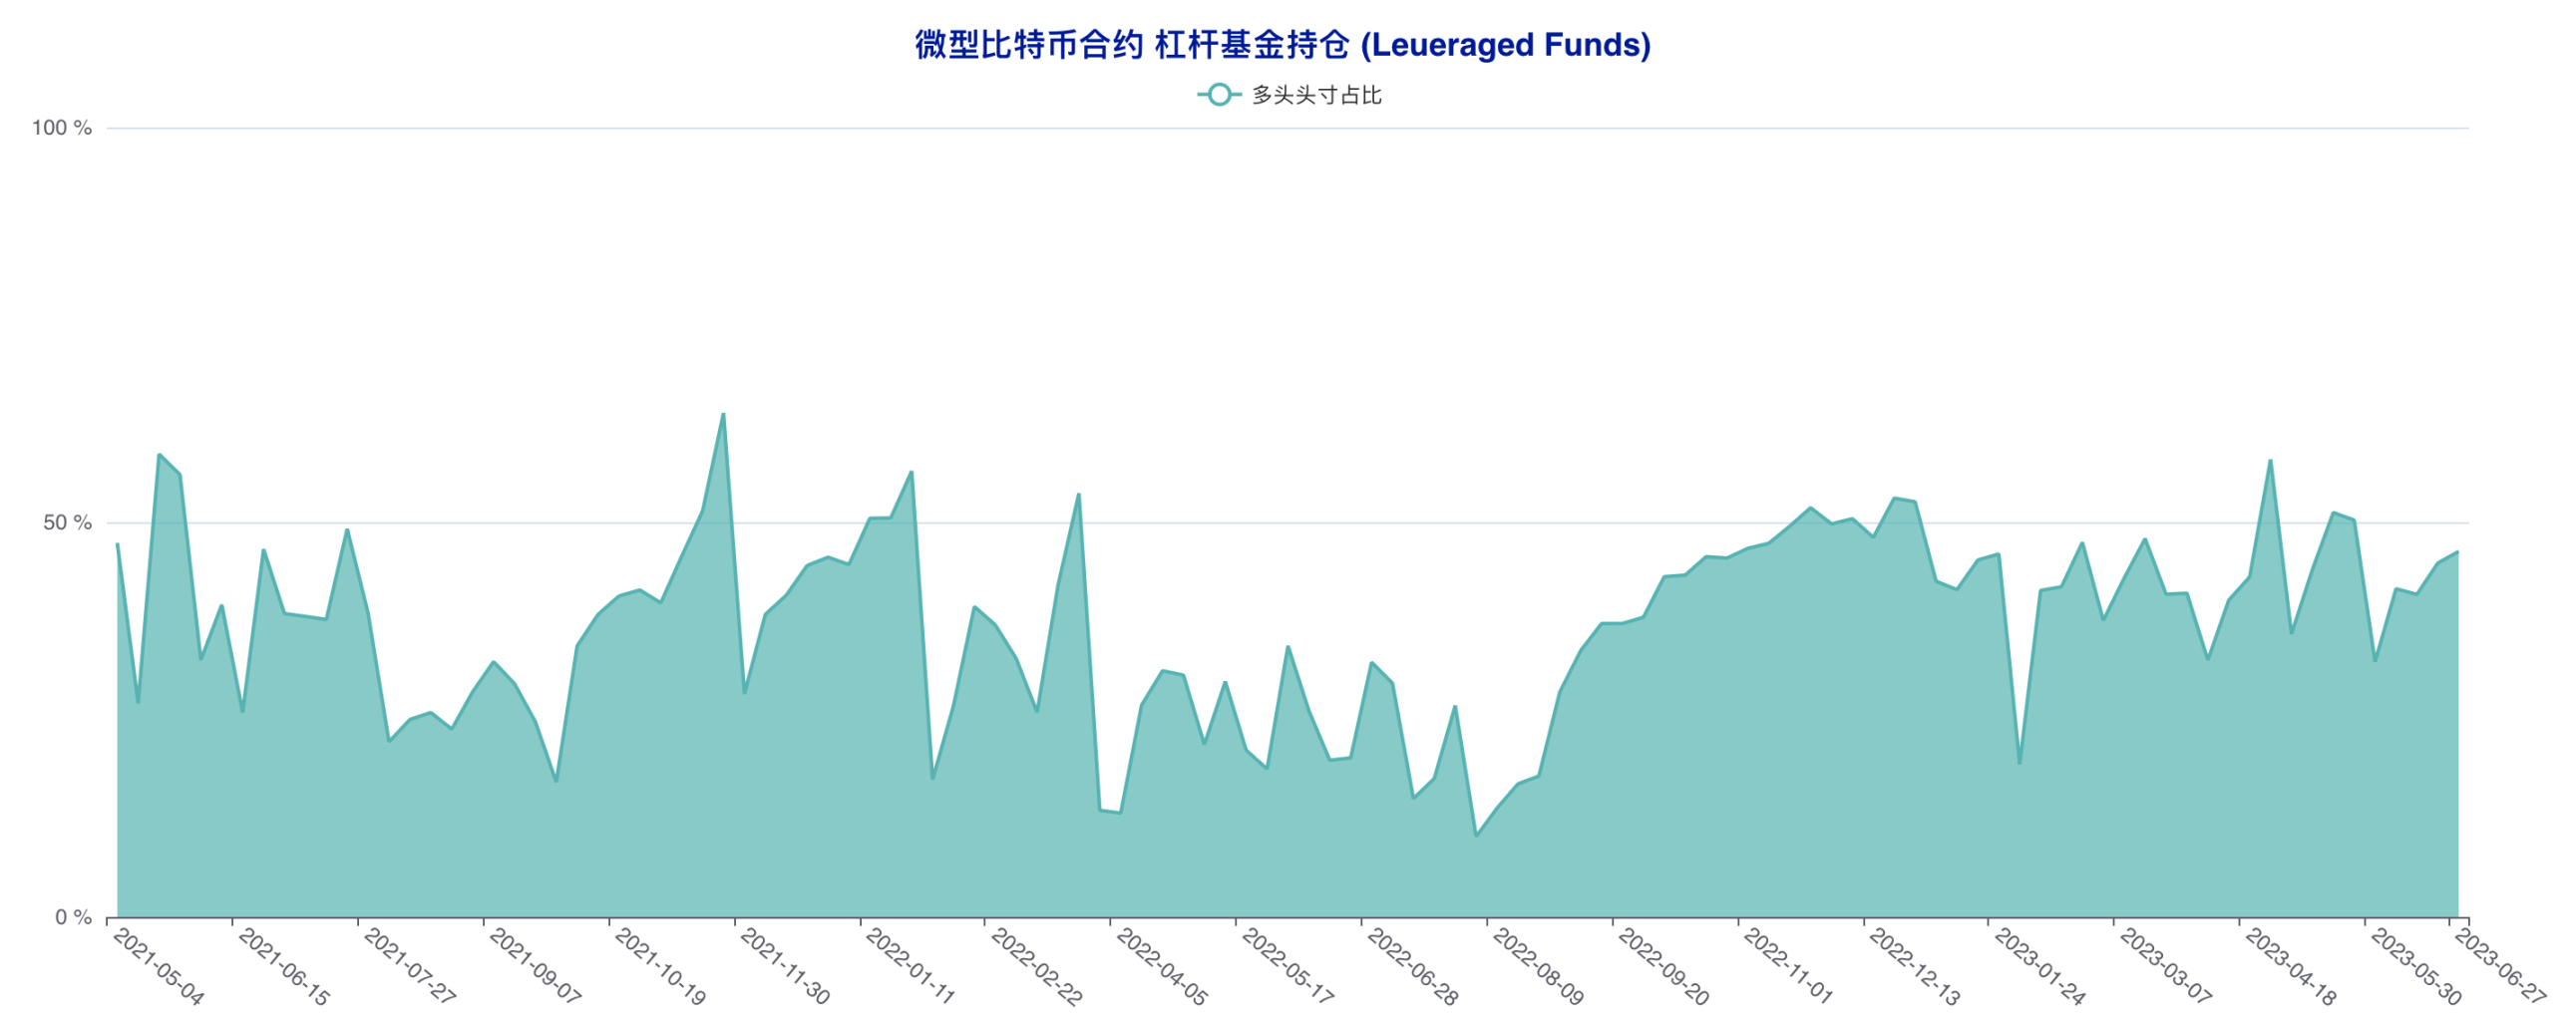Viewport: 2576px width, 1030px height.
Task: Click x-axis date 2022-11-01
Action: point(1789,967)
